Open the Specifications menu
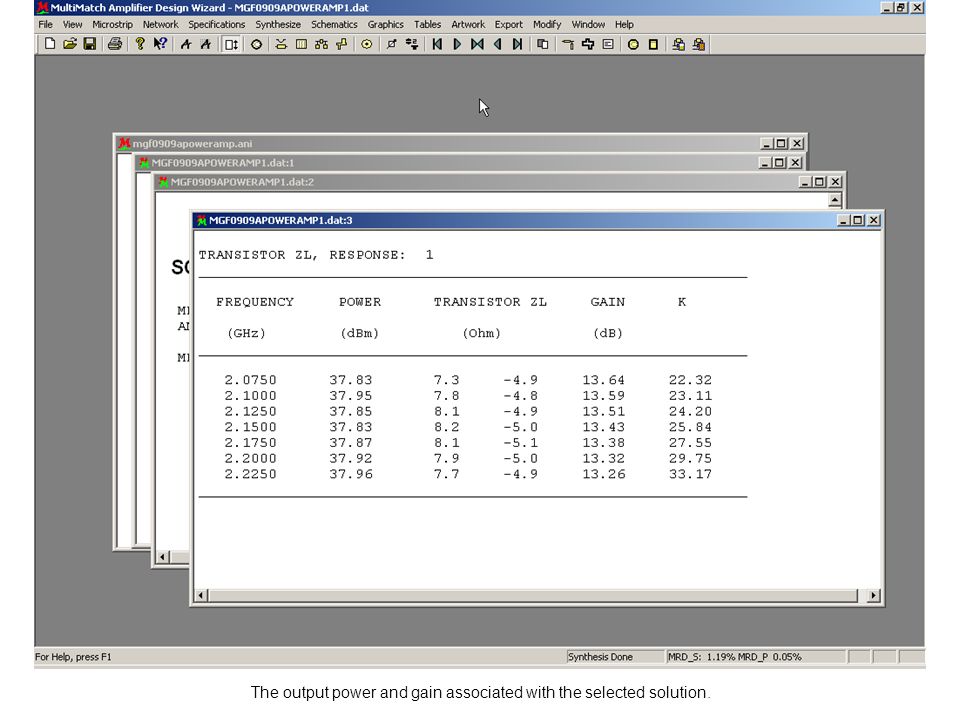The image size is (960, 720). 217,24
